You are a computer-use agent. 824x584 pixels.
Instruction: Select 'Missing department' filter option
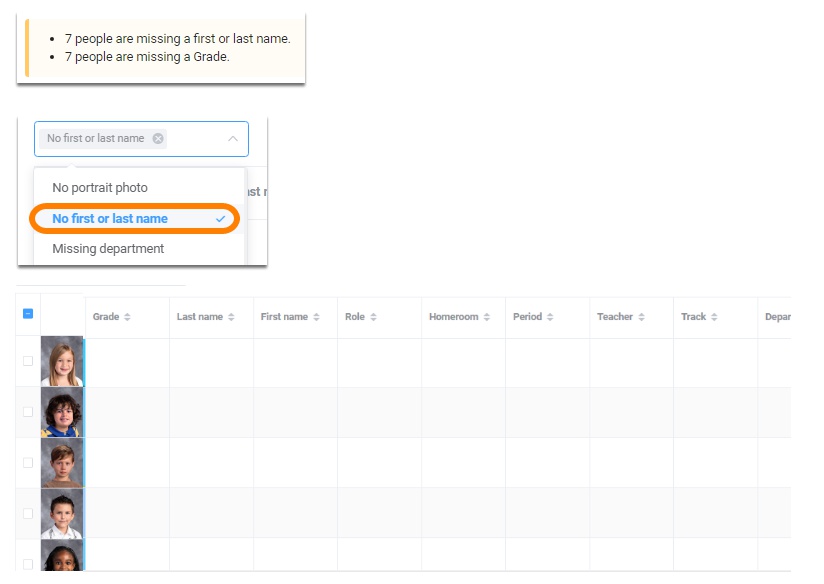(x=108, y=249)
